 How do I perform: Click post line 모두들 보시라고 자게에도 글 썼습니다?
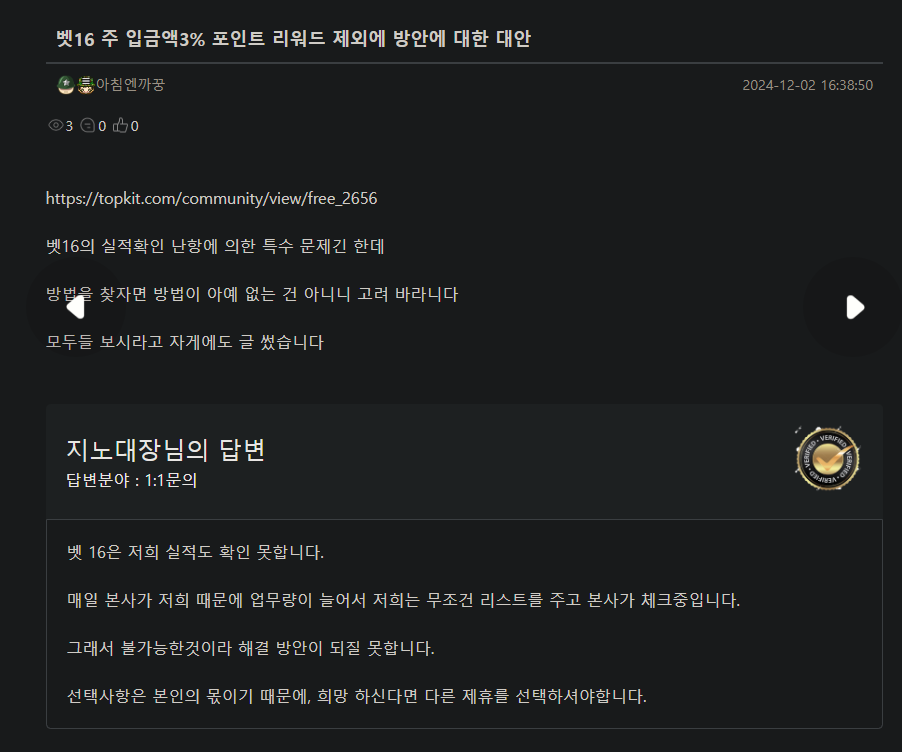click(x=185, y=342)
